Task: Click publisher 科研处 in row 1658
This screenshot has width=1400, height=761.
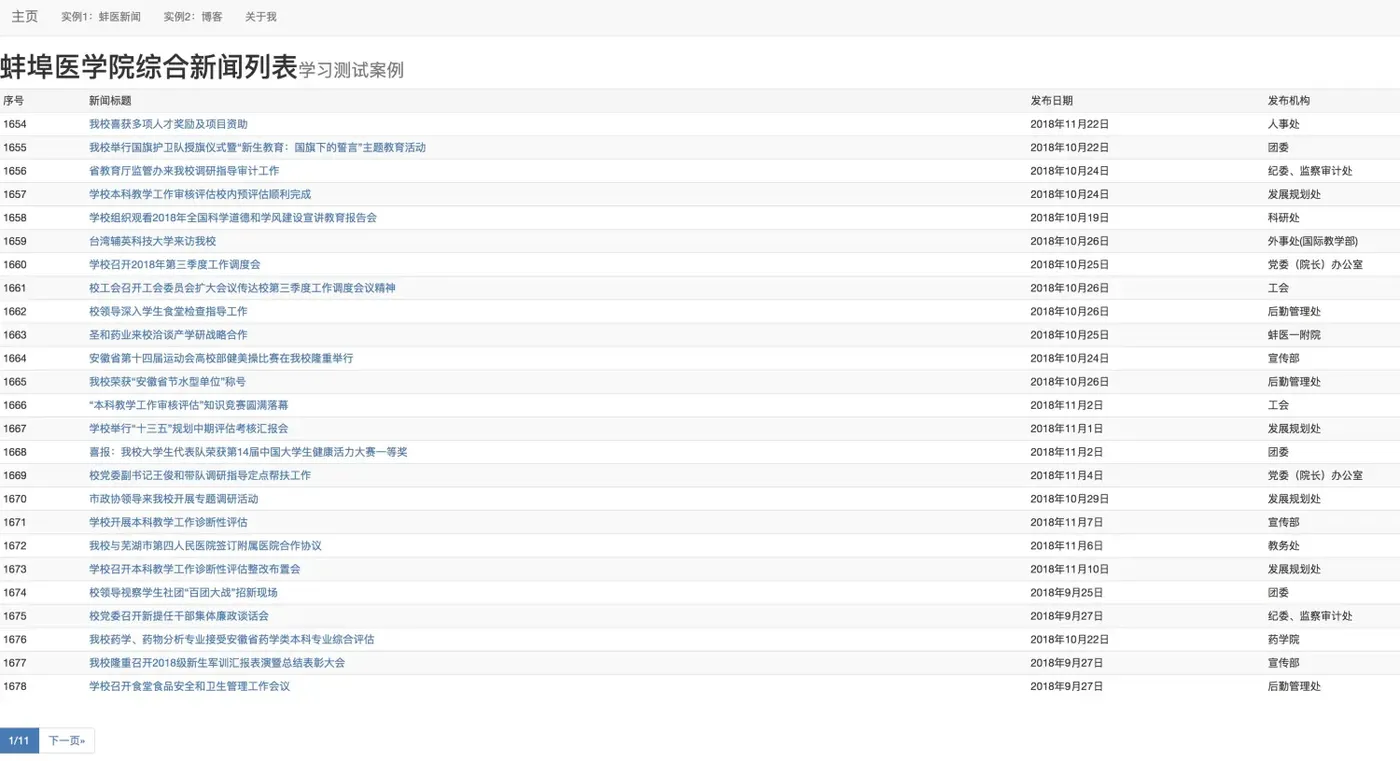Action: coord(1284,218)
